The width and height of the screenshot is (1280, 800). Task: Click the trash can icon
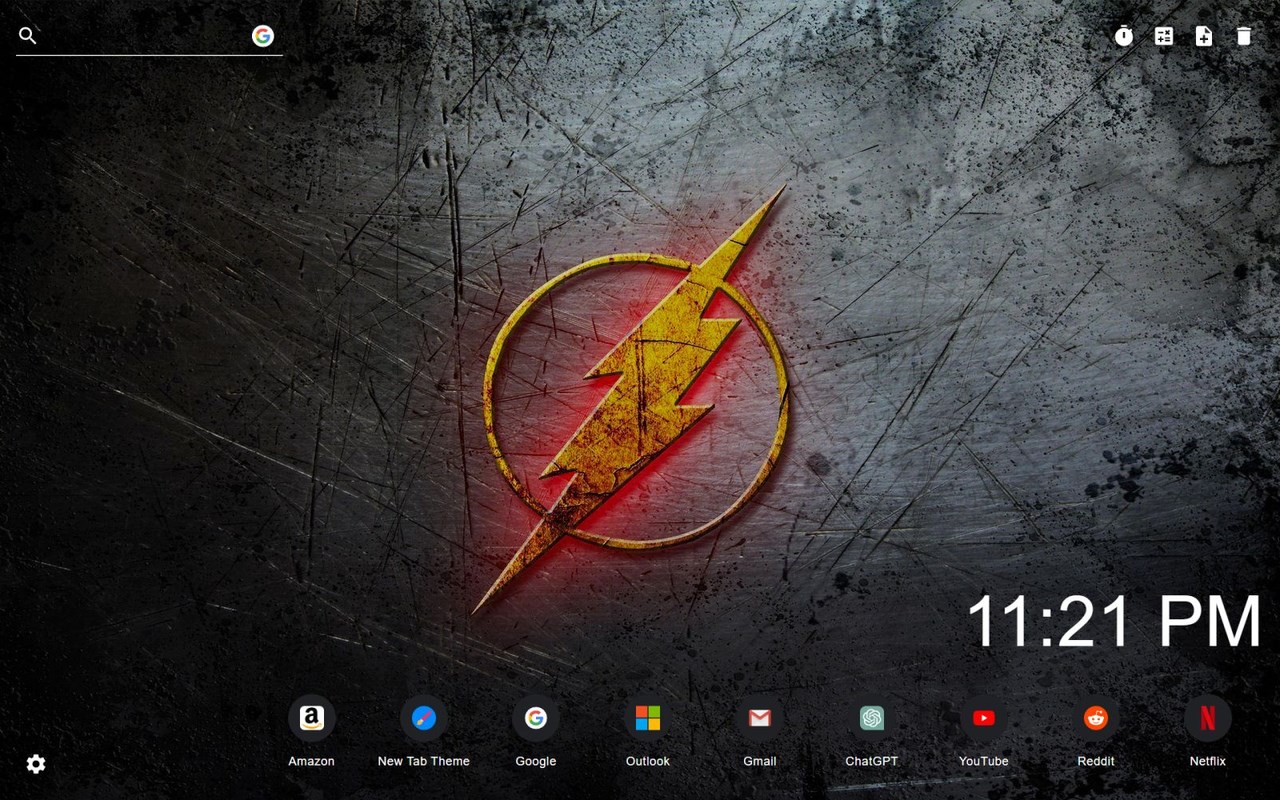1244,36
